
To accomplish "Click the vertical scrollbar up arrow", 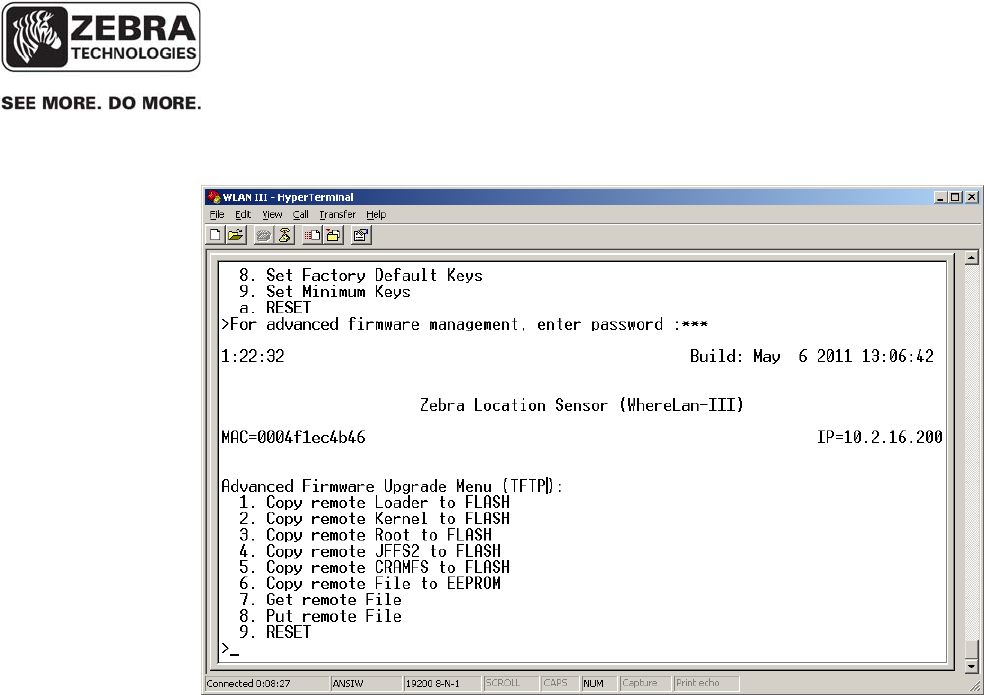I will pyautogui.click(x=971, y=257).
